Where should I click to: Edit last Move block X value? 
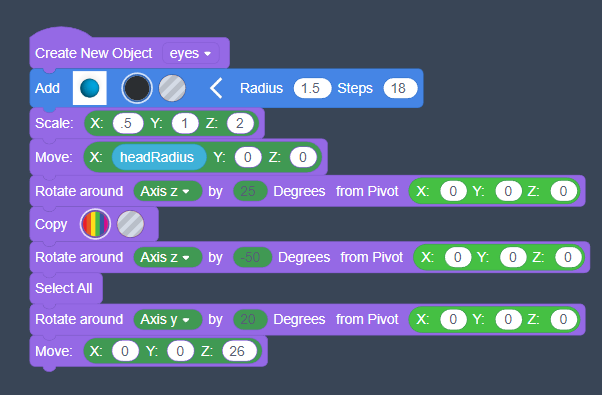(125, 351)
